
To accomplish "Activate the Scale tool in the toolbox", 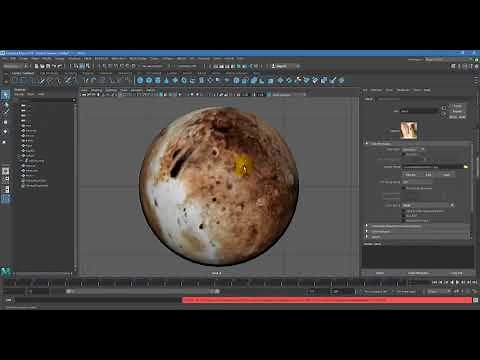I will click(5, 142).
